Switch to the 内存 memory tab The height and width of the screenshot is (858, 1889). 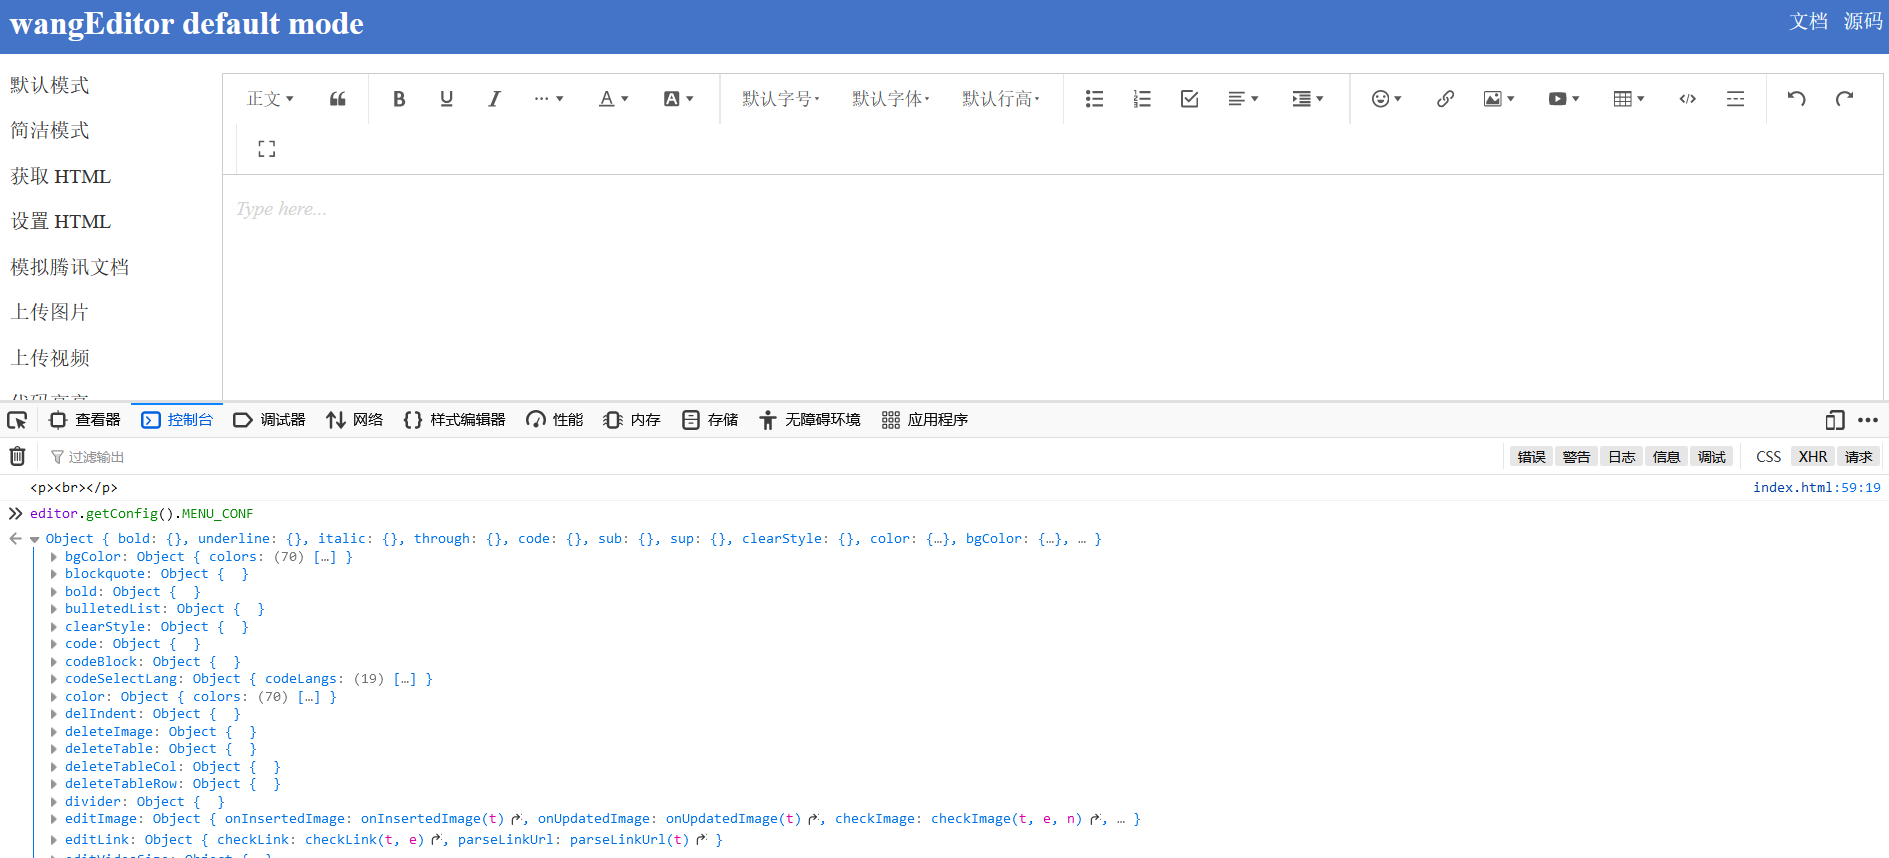632,420
